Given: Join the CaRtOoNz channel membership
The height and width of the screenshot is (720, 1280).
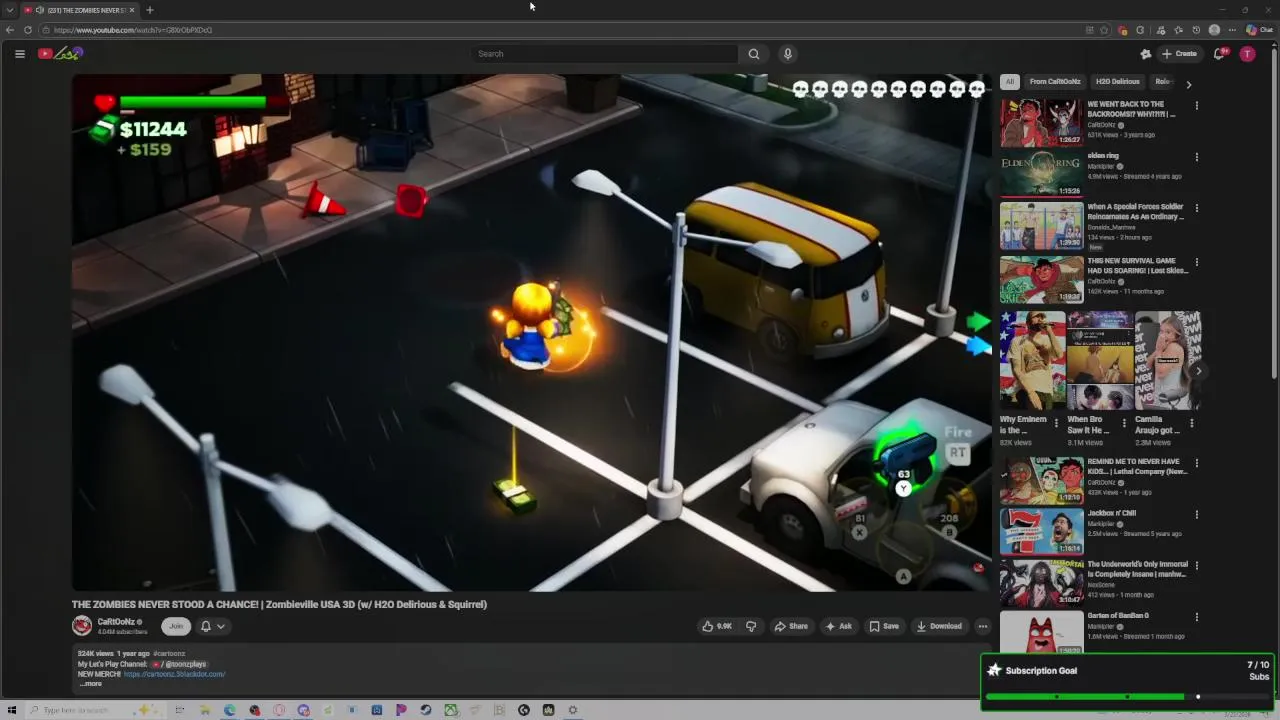Looking at the screenshot, I should pos(176,626).
